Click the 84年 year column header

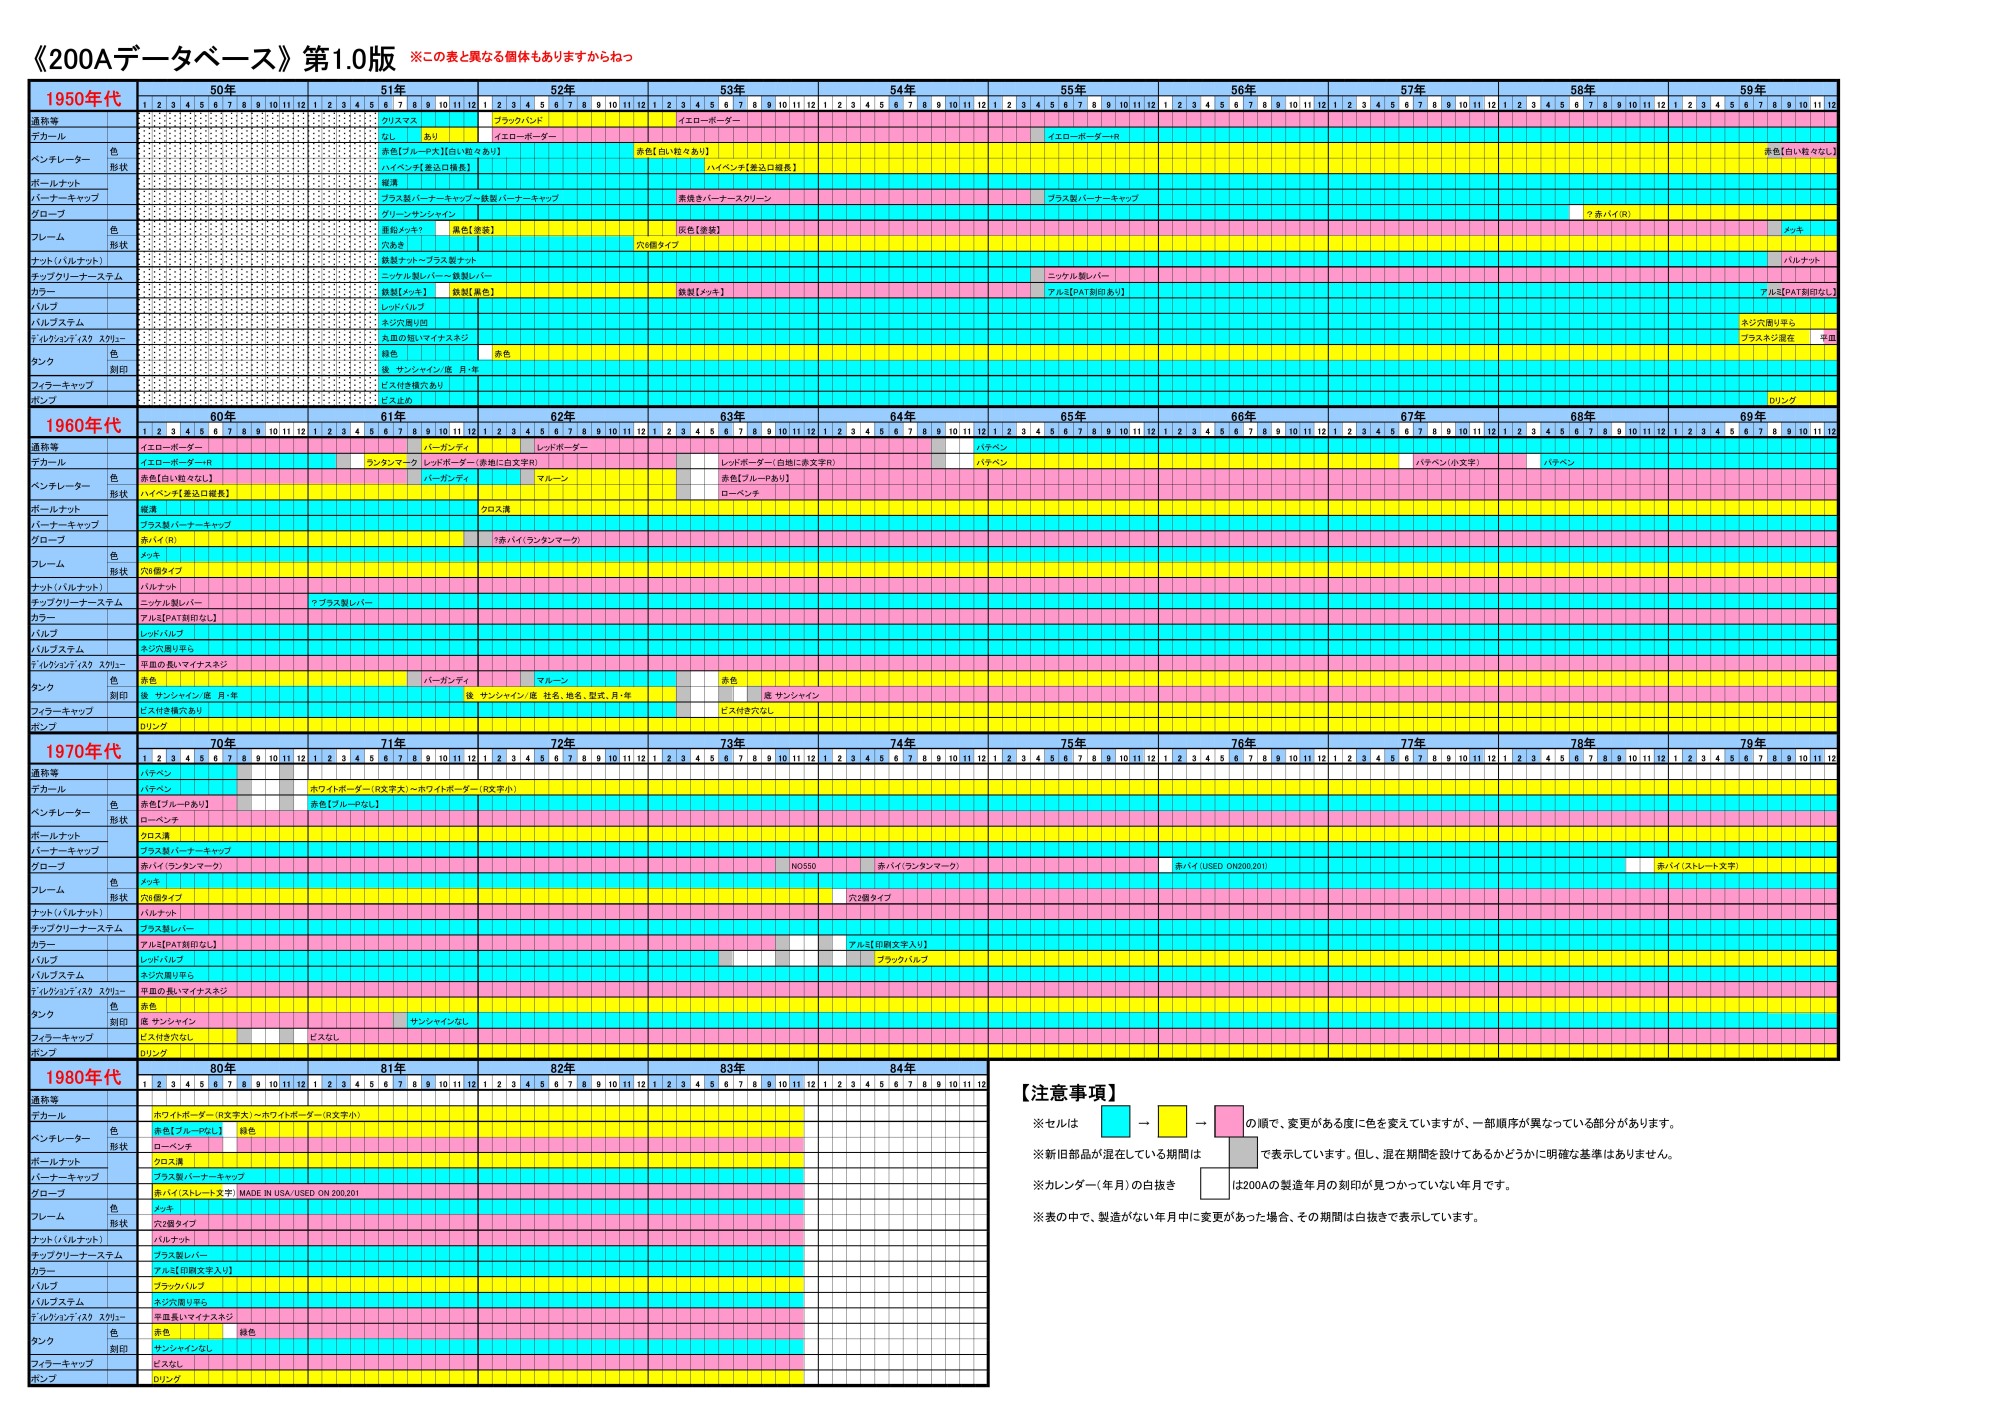[903, 1069]
